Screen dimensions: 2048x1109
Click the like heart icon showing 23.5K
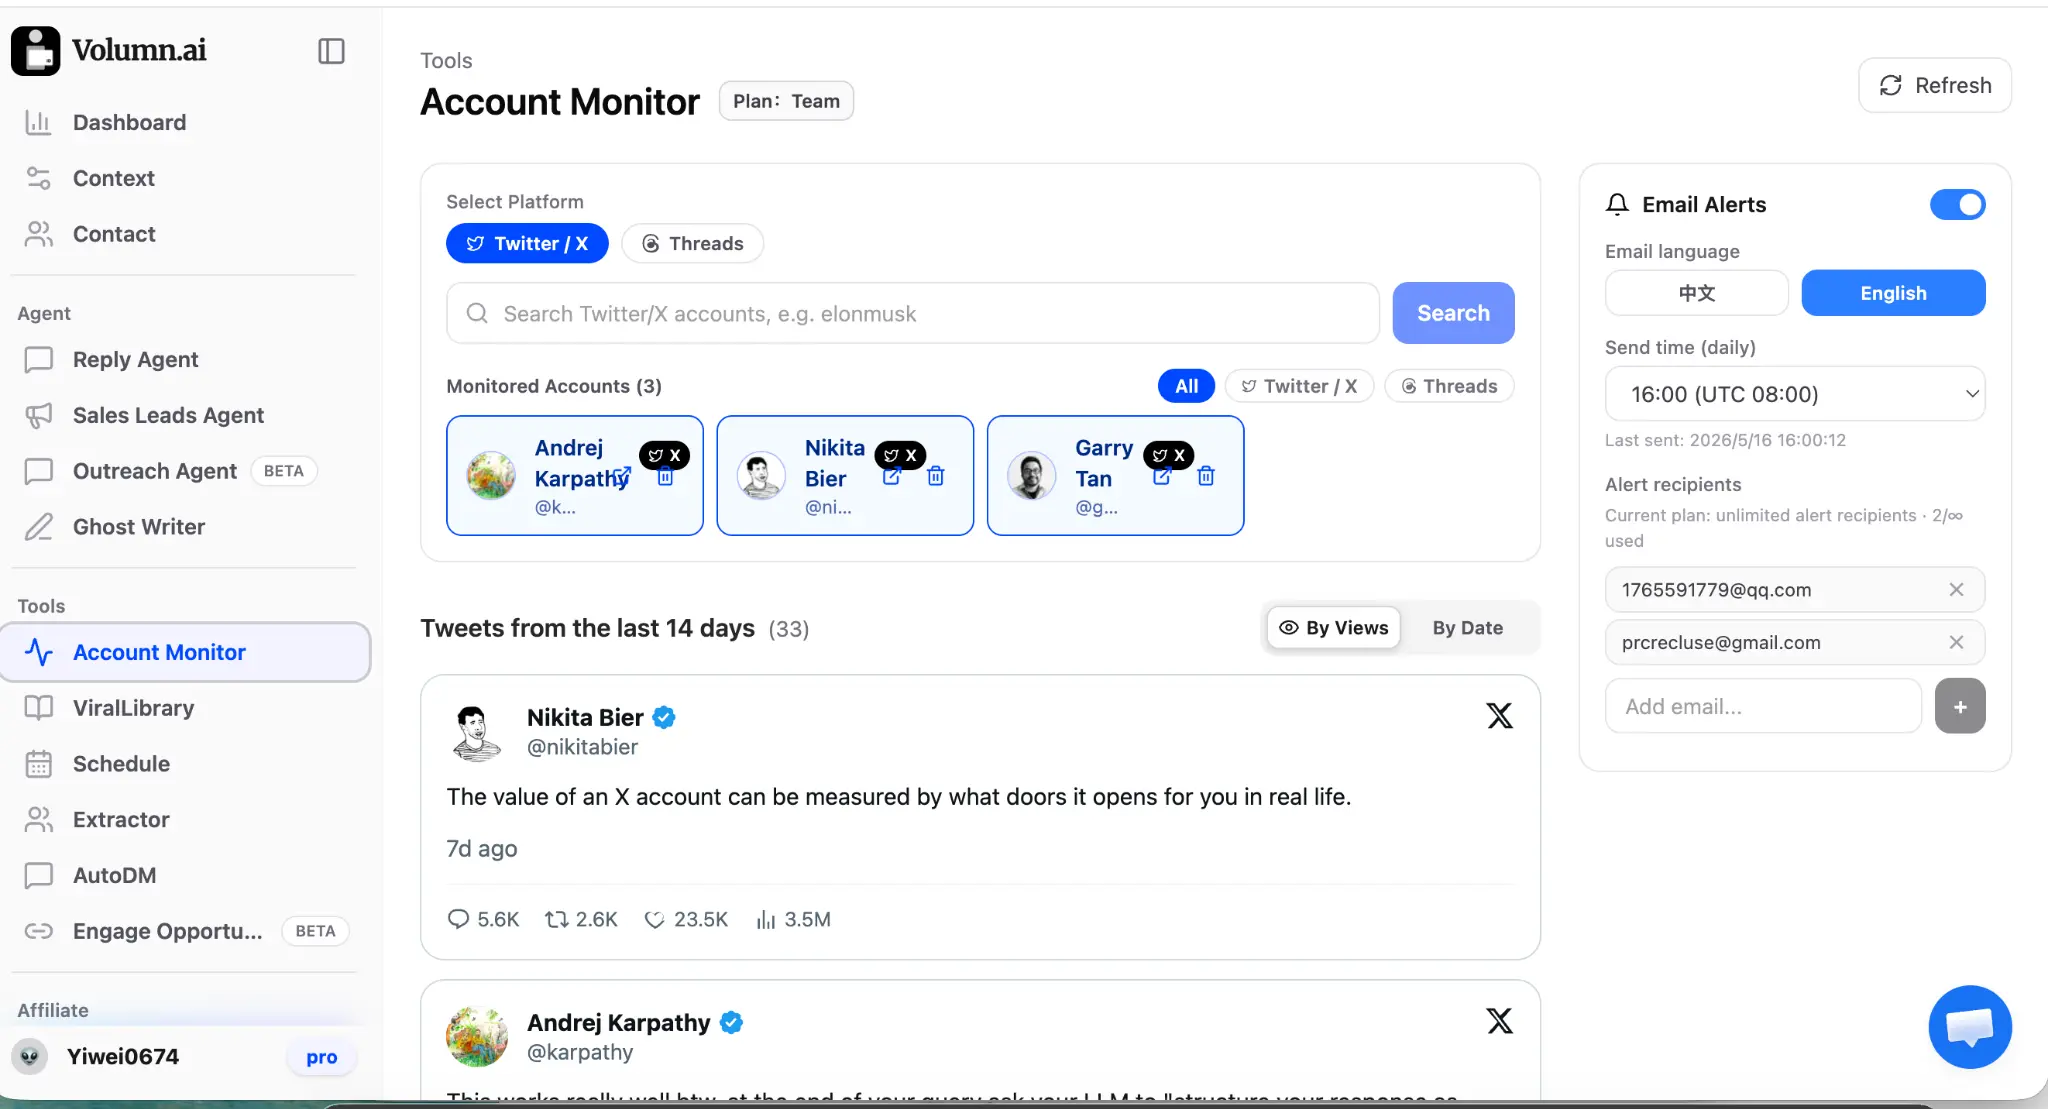654,920
